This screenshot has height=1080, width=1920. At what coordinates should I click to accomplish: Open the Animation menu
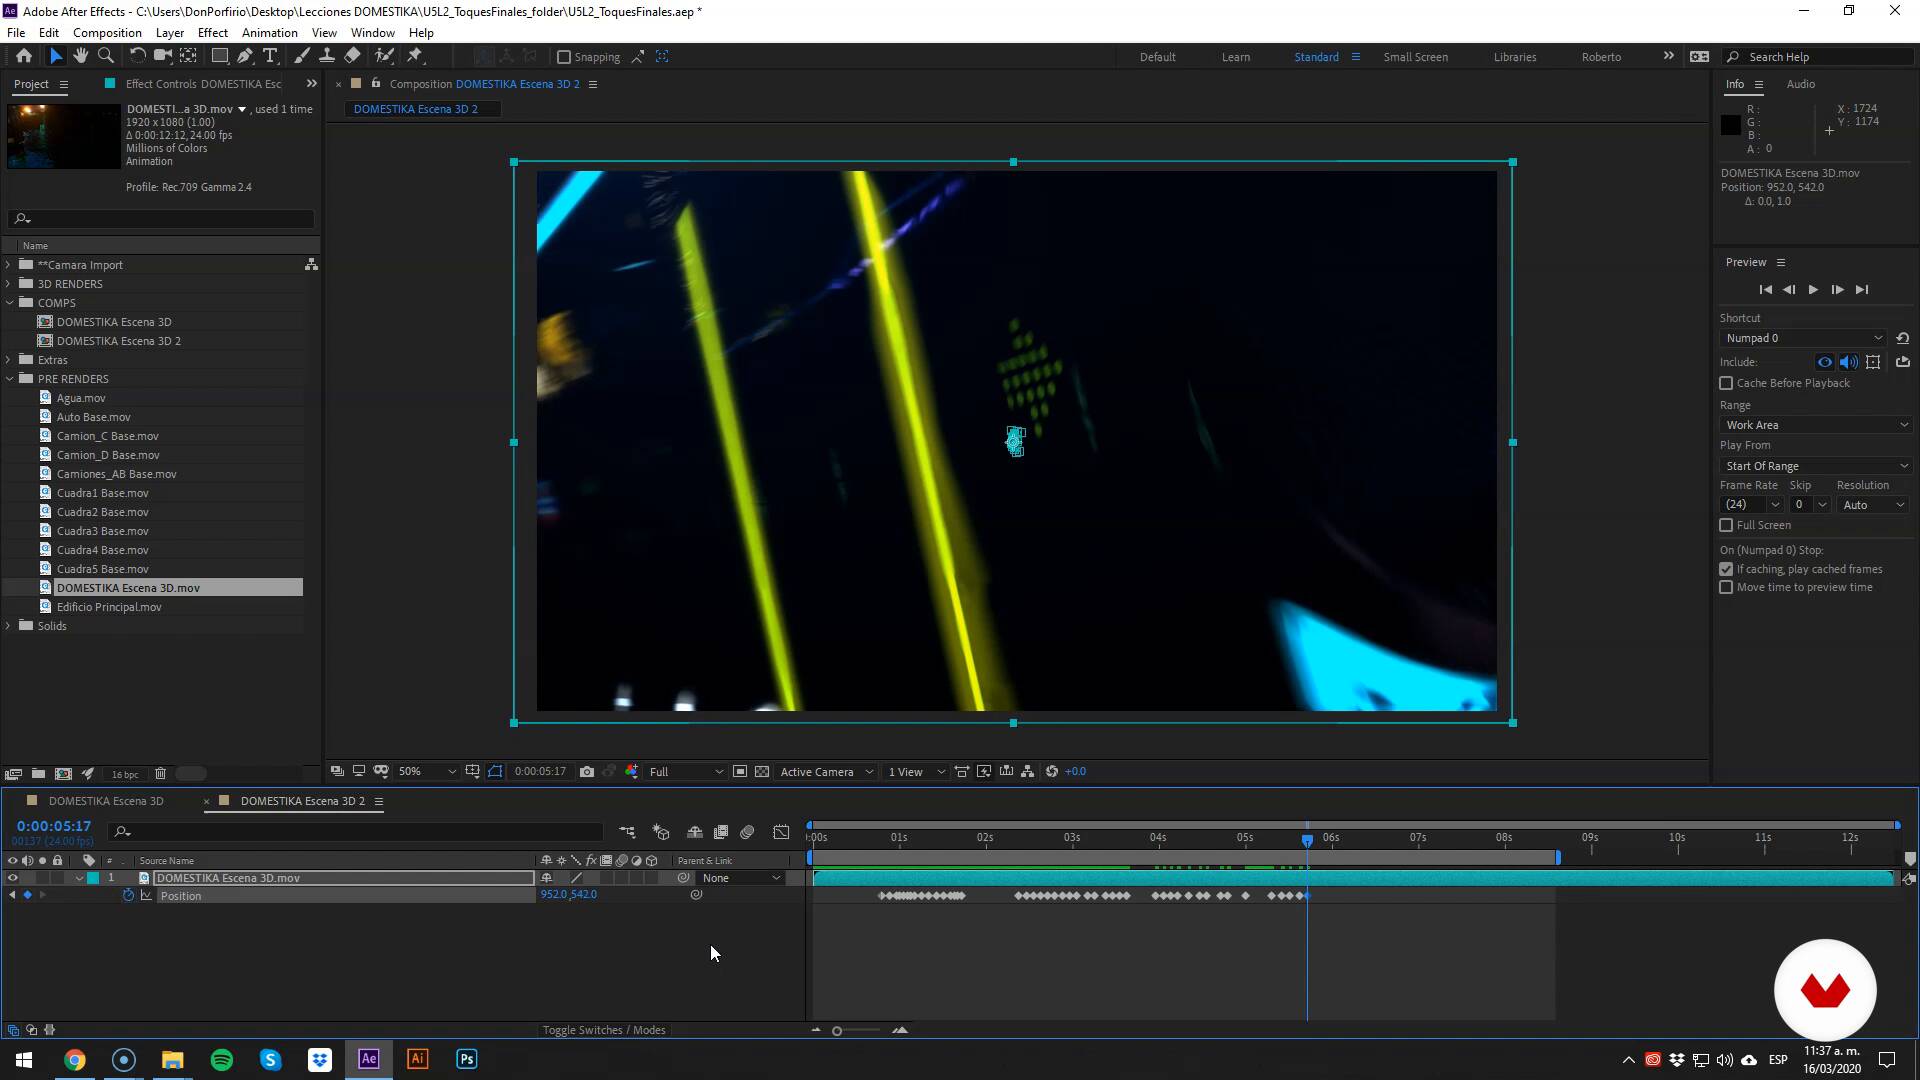click(269, 33)
